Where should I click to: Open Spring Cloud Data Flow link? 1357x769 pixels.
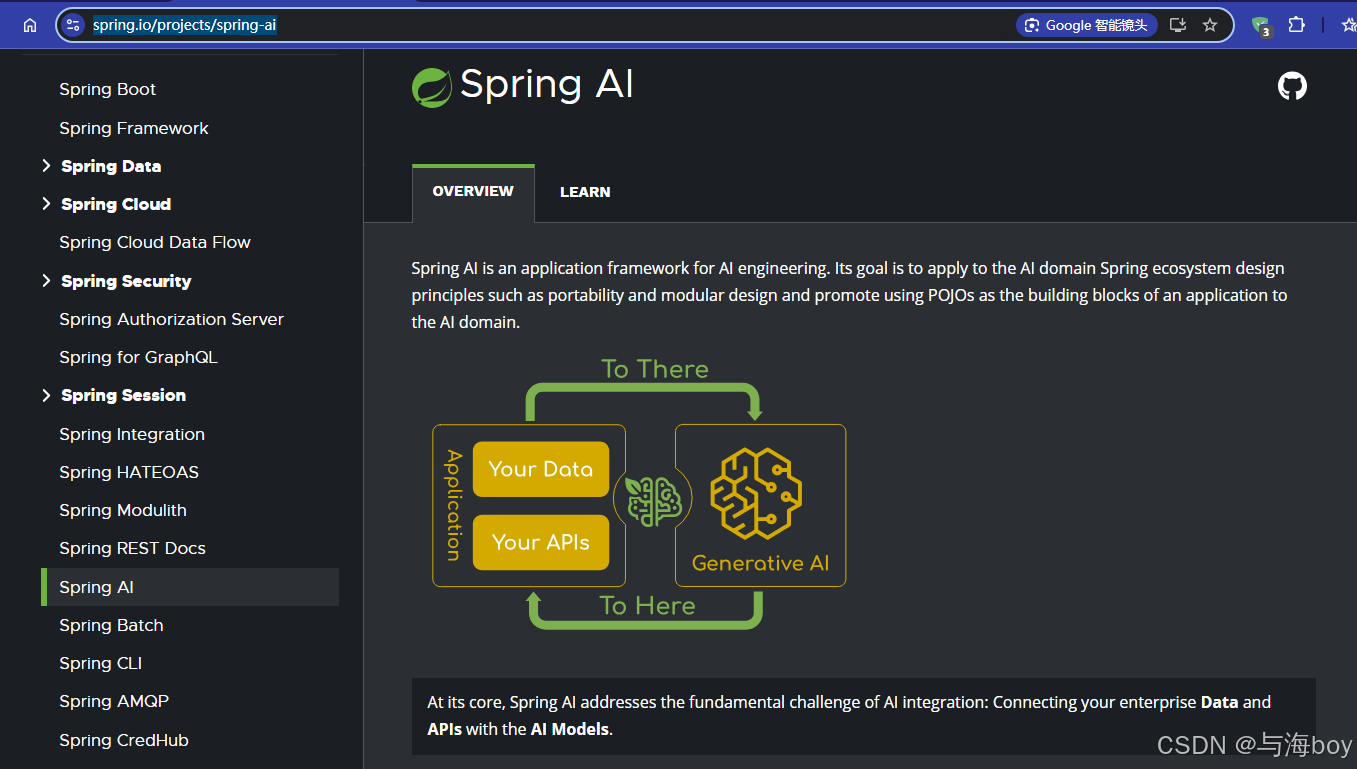coord(155,242)
